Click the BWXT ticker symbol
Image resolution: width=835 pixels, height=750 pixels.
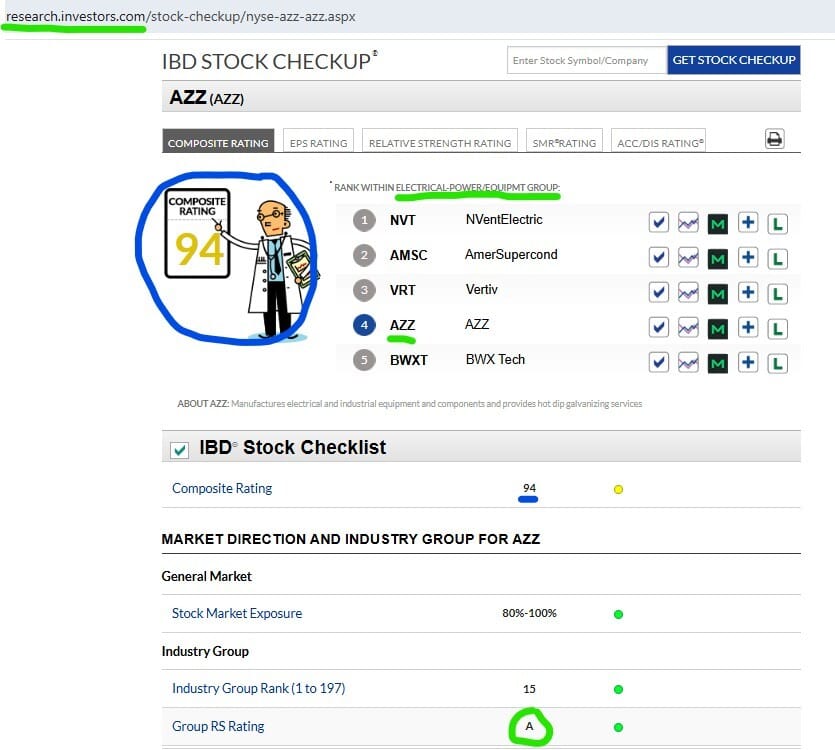tap(408, 360)
